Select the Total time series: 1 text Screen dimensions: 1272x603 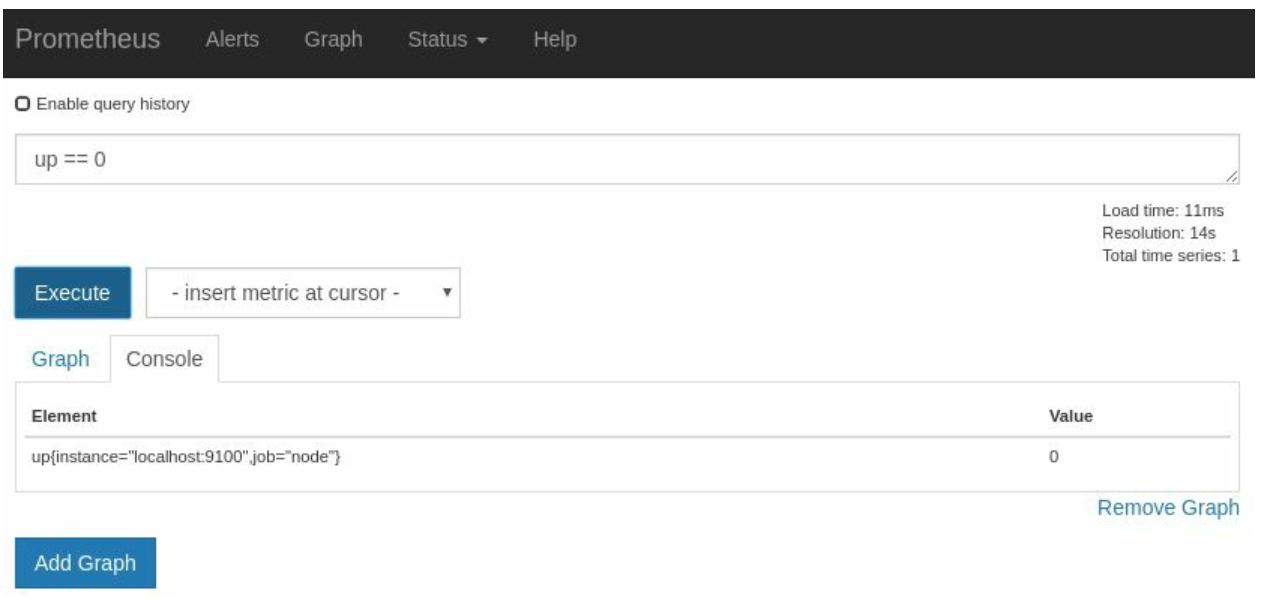1171,255
